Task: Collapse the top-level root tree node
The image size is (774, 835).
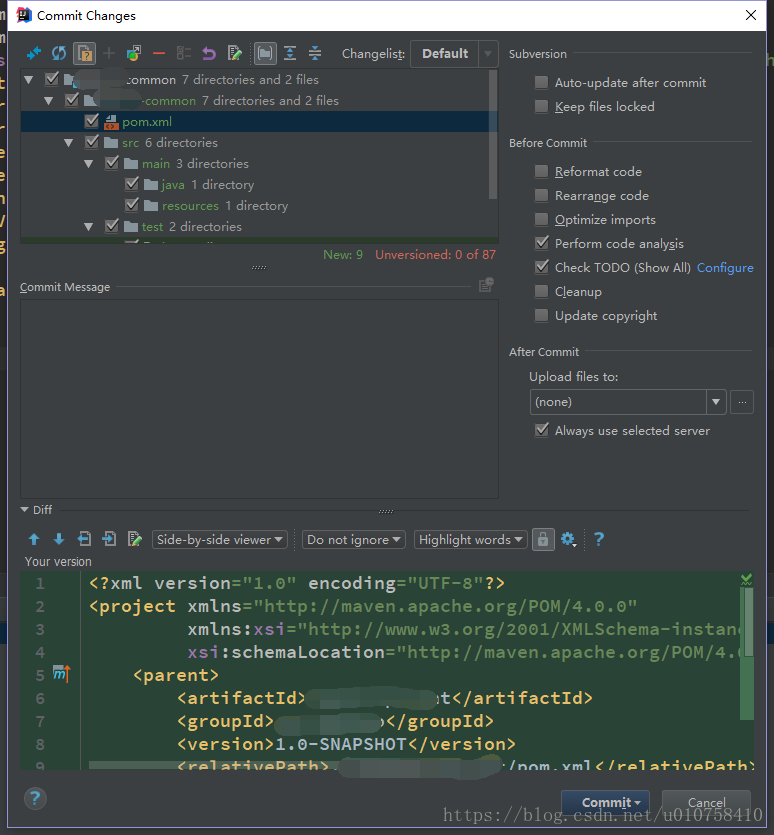Action: pyautogui.click(x=29, y=80)
